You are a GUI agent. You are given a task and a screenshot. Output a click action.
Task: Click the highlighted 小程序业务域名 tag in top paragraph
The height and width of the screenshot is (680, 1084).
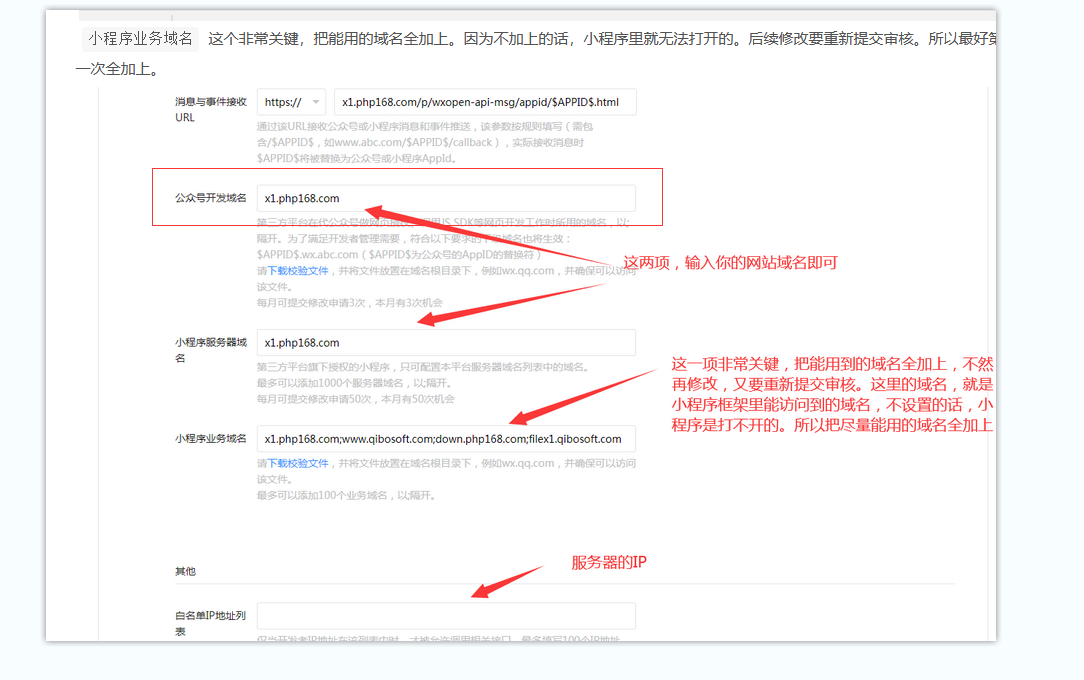[x=140, y=39]
